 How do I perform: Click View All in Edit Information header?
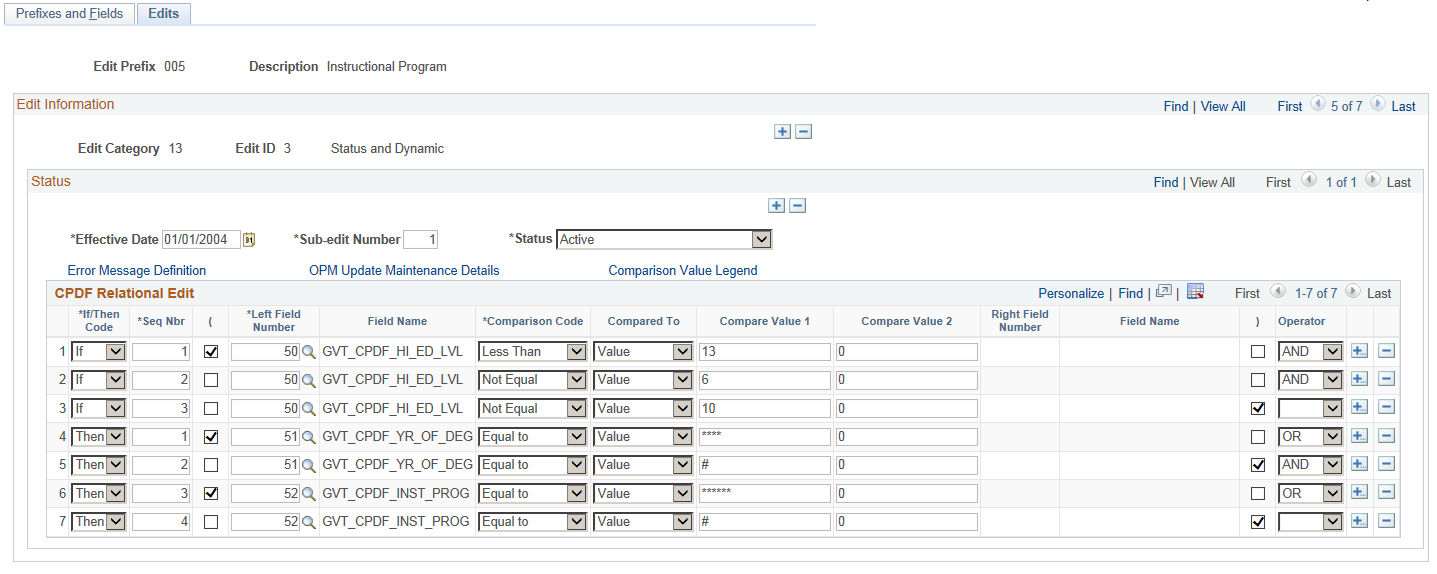click(x=1223, y=106)
